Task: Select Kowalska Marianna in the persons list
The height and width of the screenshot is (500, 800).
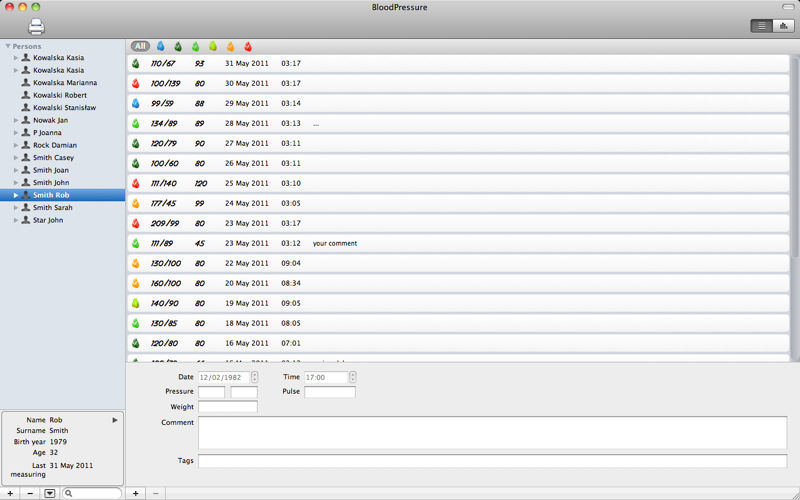Action: click(64, 83)
